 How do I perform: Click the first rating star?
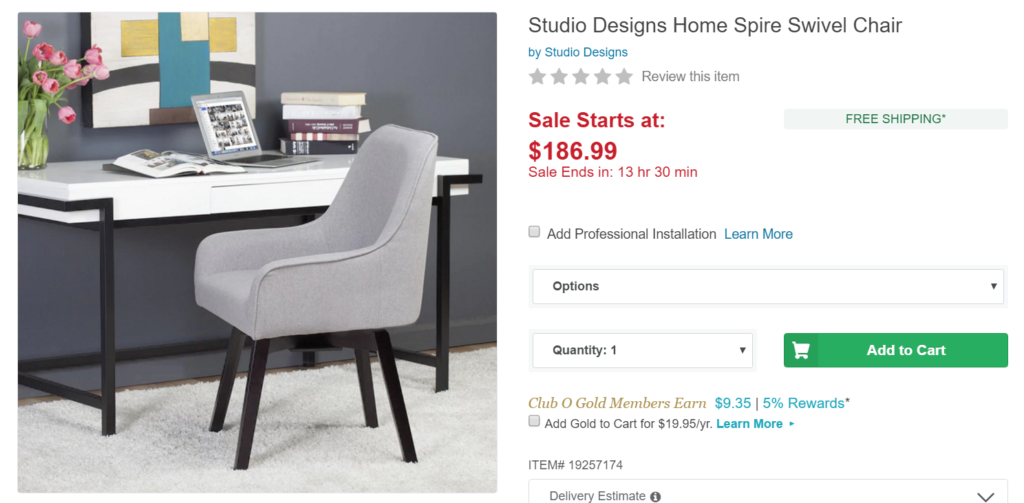coord(537,76)
